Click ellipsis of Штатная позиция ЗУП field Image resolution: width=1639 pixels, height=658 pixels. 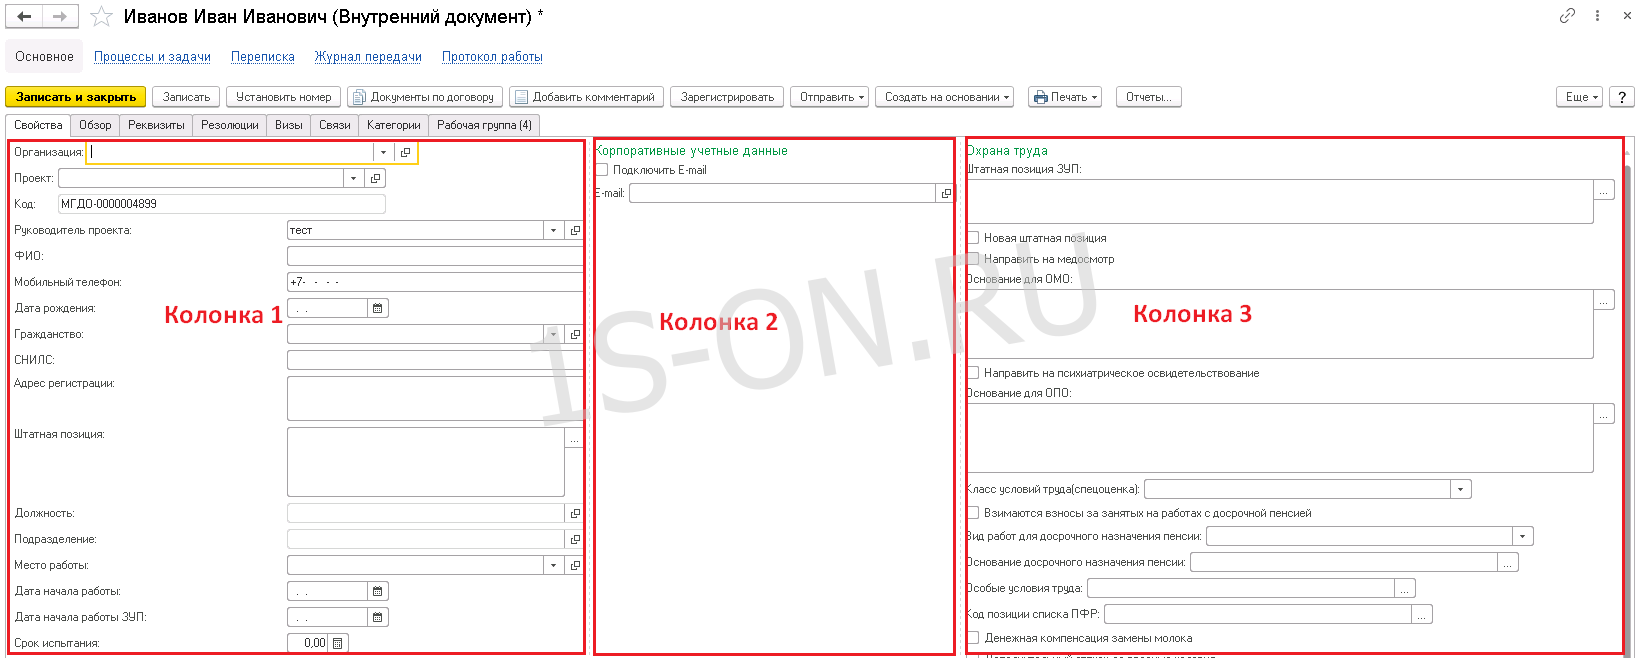(x=1604, y=190)
